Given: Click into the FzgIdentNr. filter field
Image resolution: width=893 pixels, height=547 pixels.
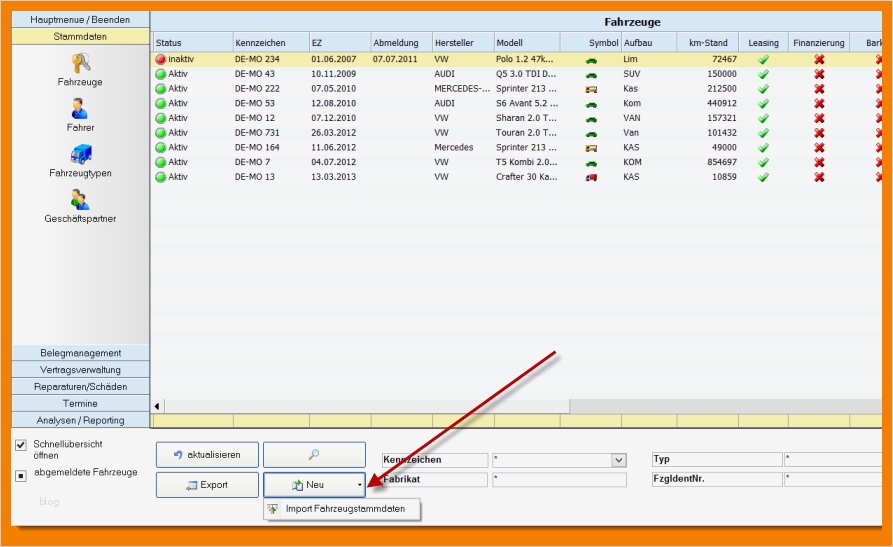Looking at the screenshot, I should [833, 479].
